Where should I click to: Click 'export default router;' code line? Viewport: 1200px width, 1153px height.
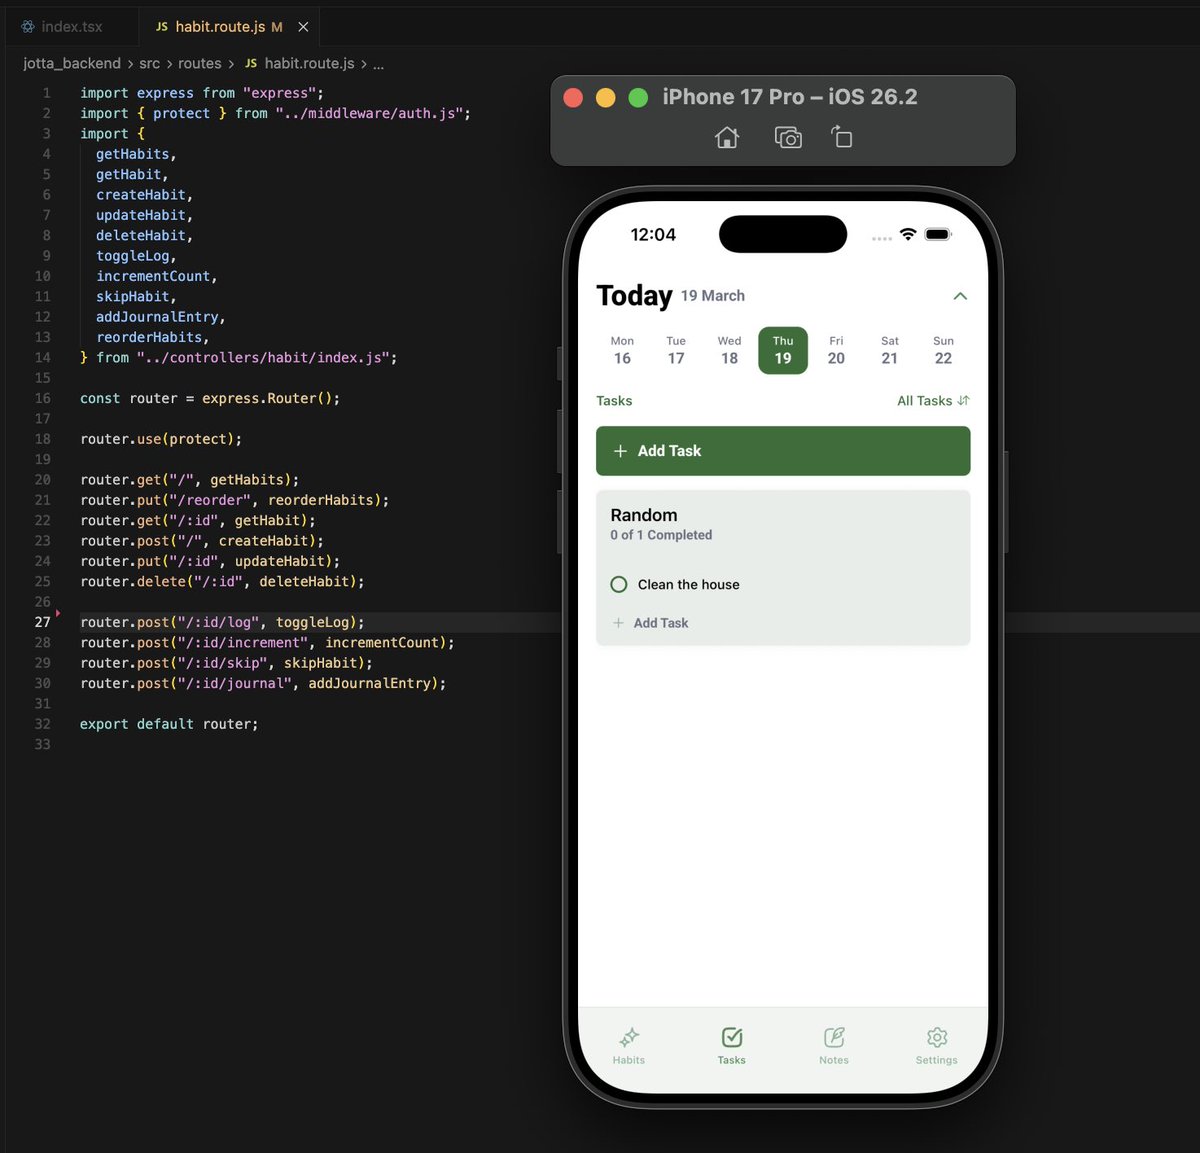point(169,724)
